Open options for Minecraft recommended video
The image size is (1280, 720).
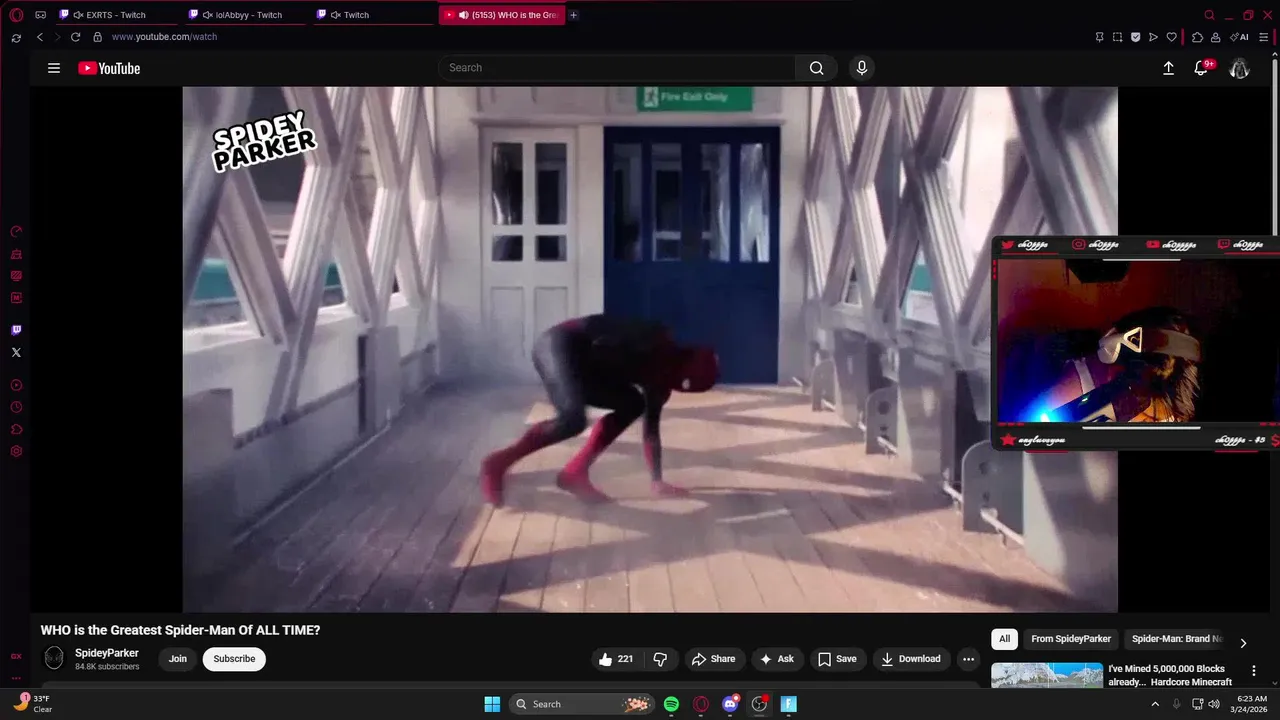1253,671
